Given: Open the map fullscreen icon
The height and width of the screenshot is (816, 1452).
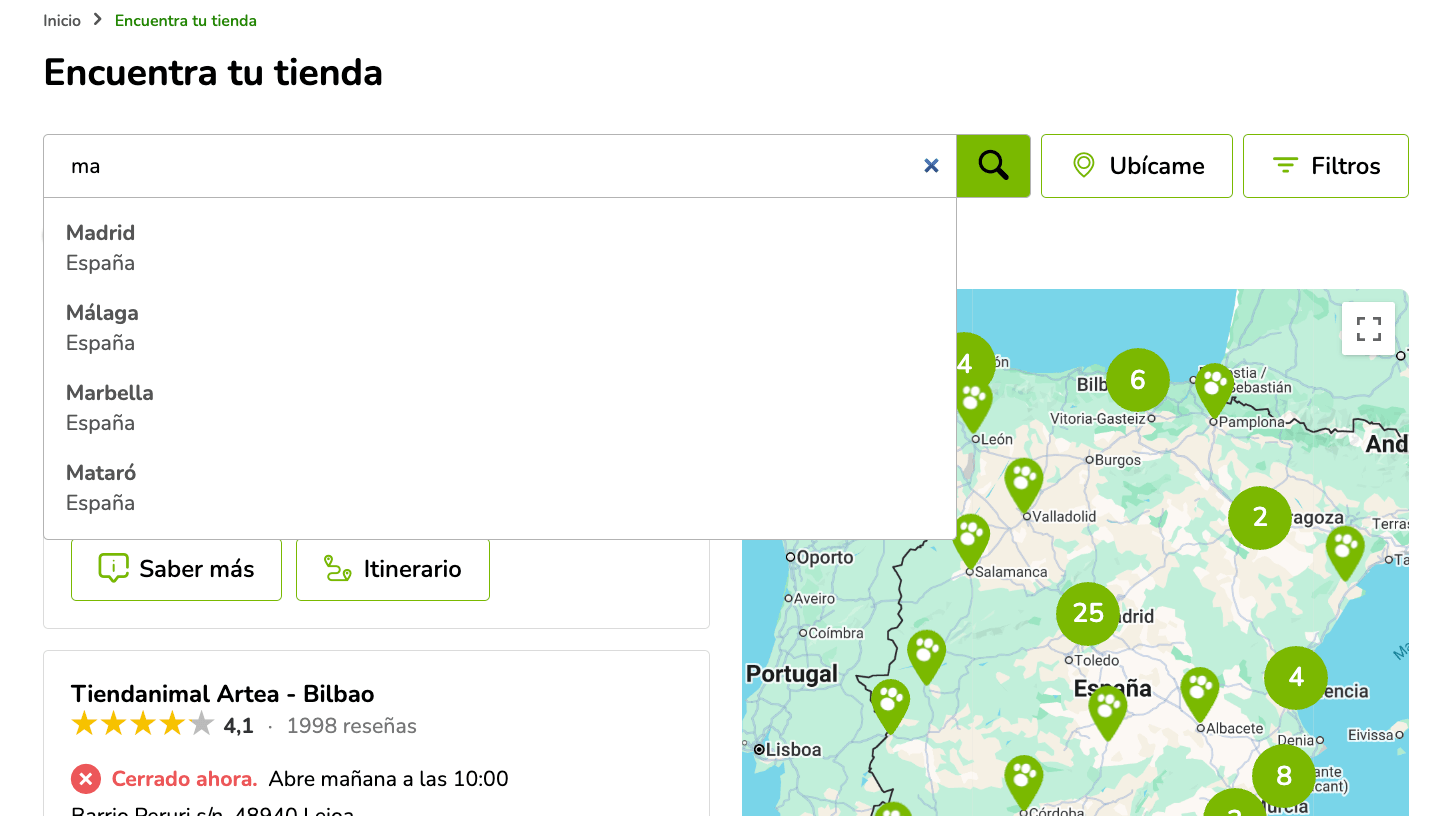Looking at the screenshot, I should click(1368, 327).
